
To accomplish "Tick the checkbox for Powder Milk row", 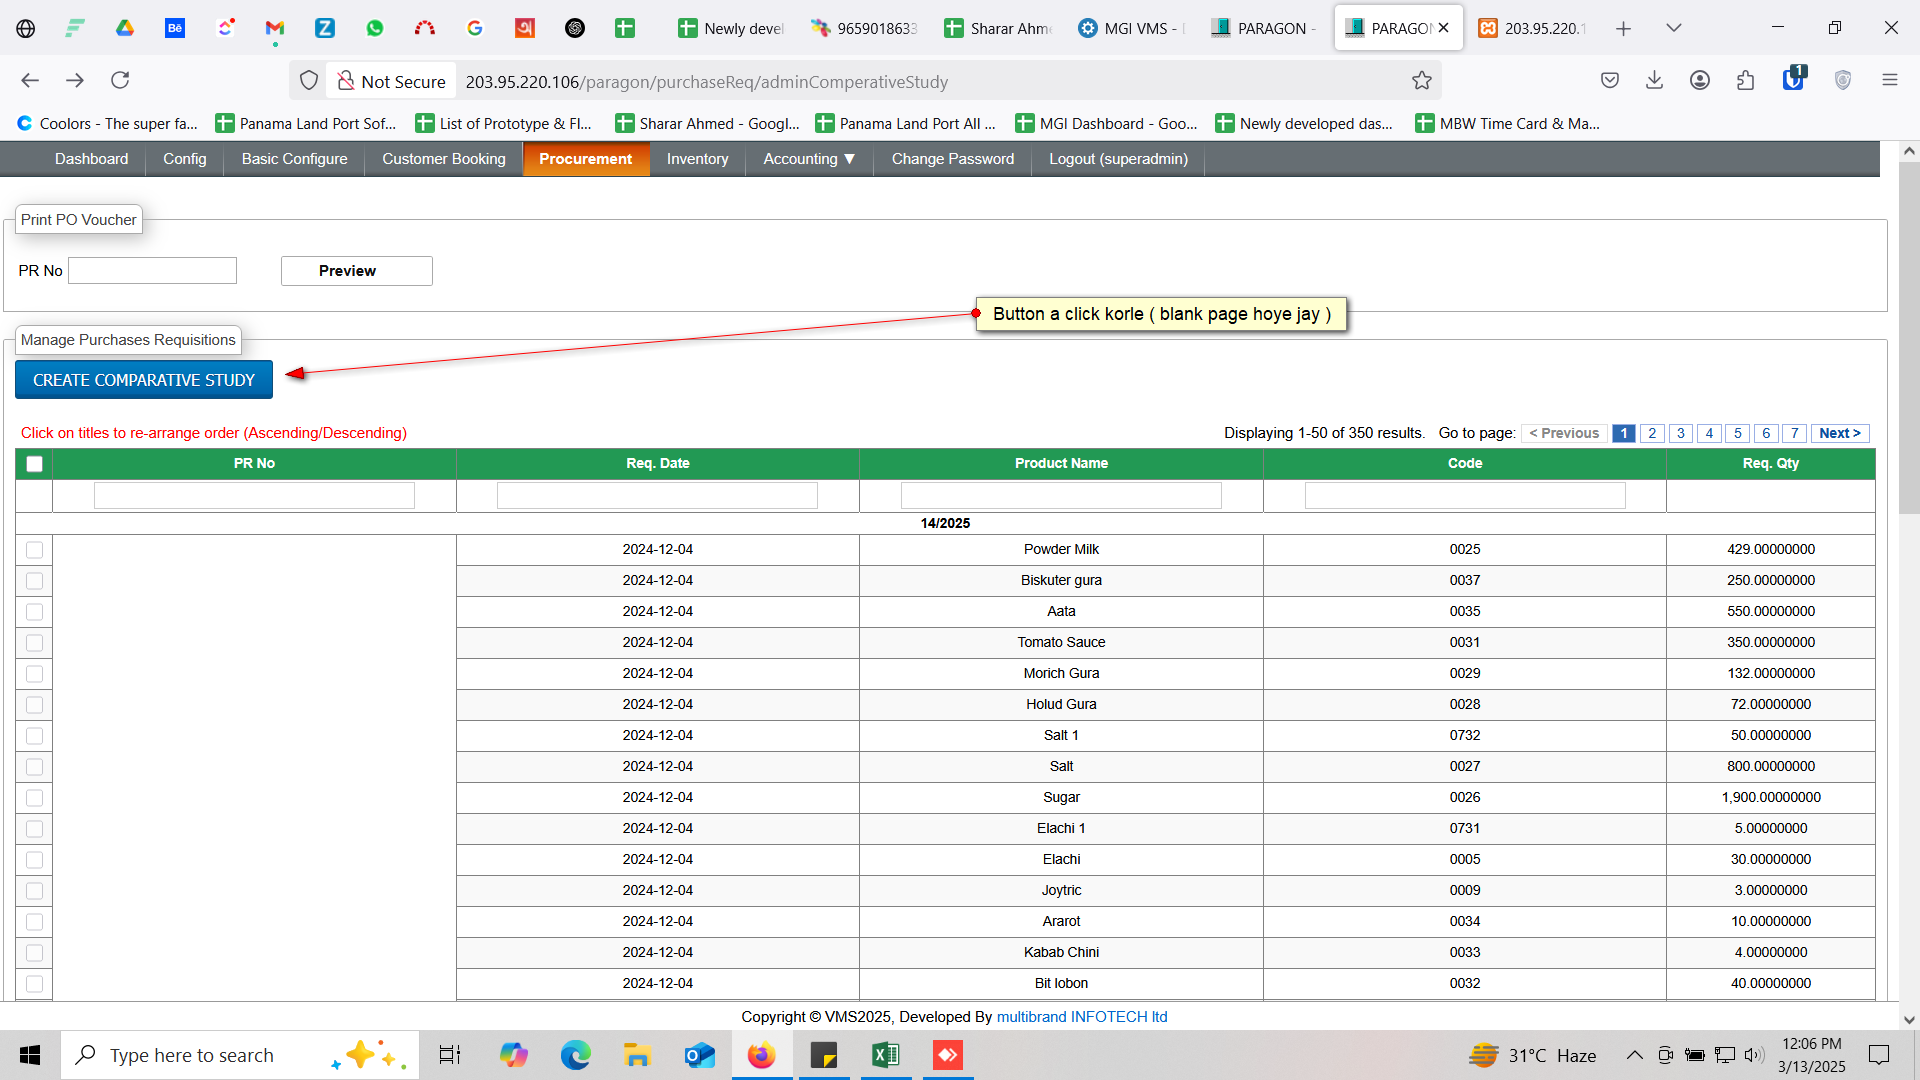I will [34, 549].
